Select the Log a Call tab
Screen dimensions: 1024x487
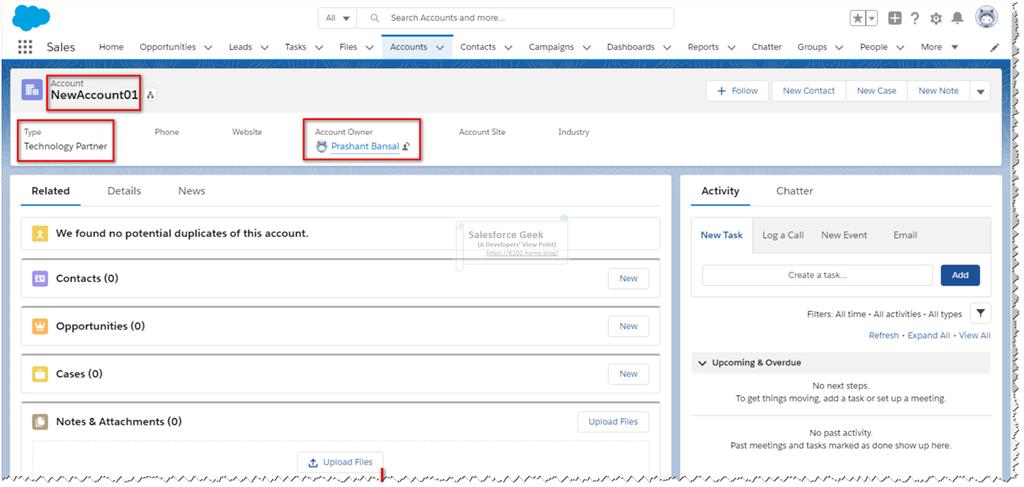click(x=782, y=235)
